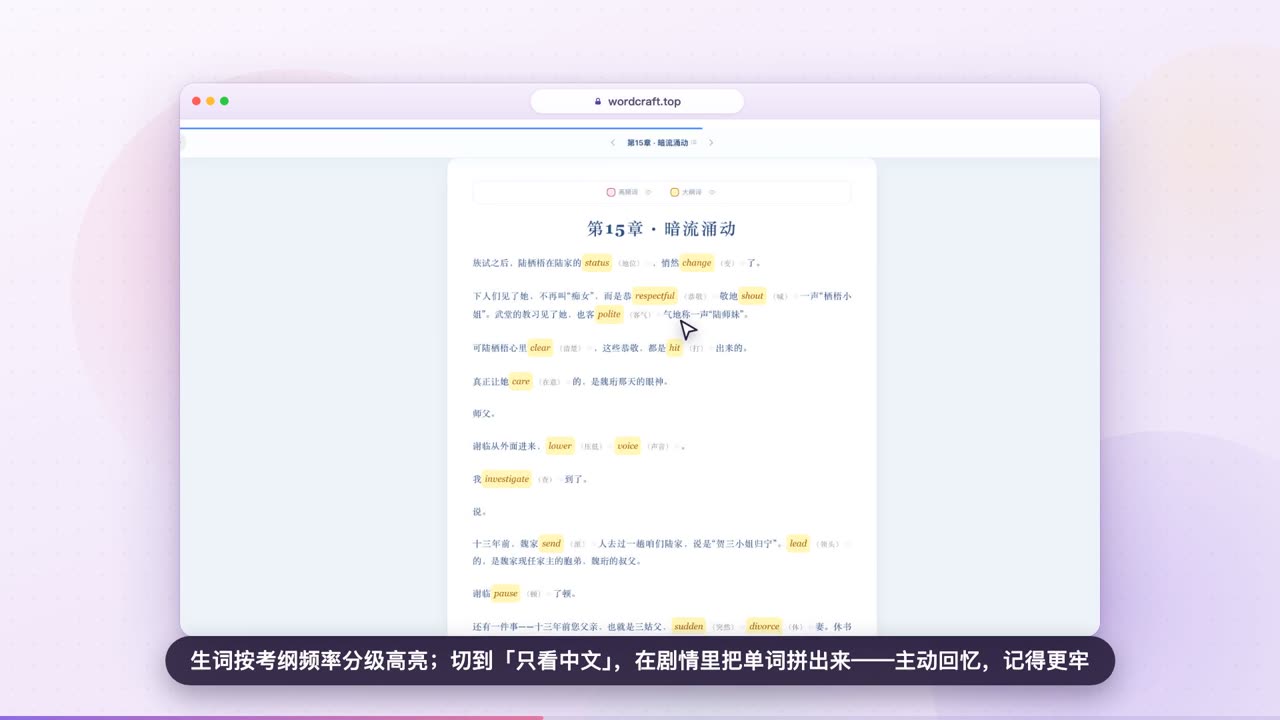Click the yellow 大纲词 legend swatch
The image size is (1280, 720).
pyautogui.click(x=675, y=192)
